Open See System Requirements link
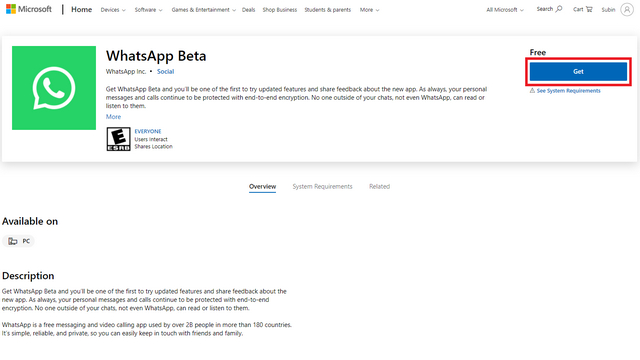This screenshot has height=360, width=640. [x=568, y=91]
